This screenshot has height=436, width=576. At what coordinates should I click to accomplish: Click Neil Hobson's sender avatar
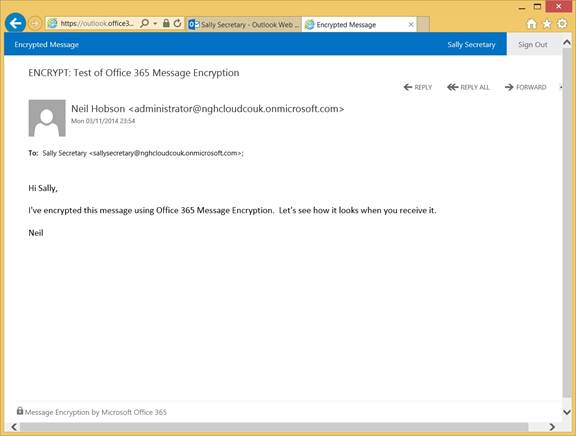coord(47,118)
